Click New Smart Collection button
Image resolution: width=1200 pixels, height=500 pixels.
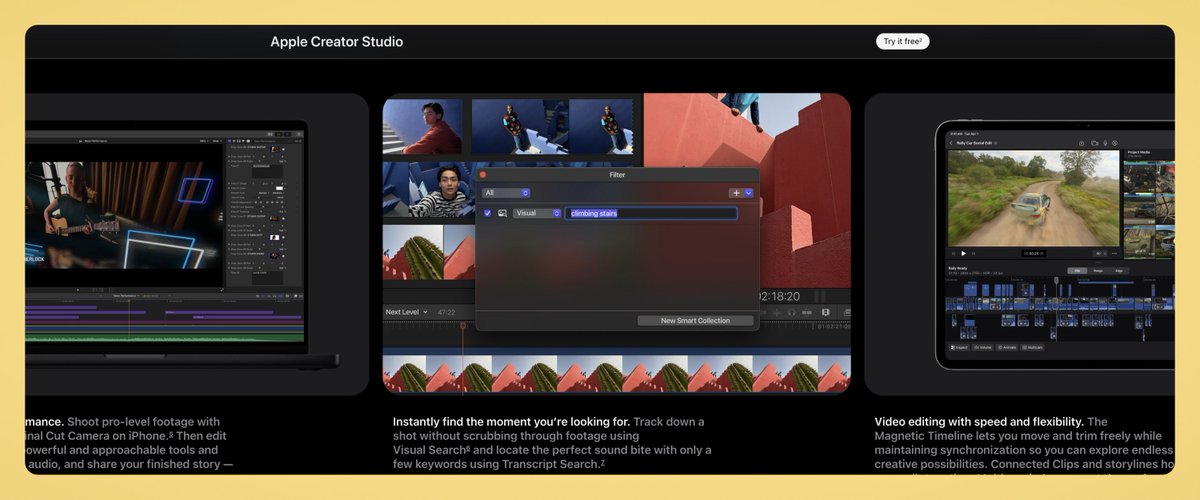(x=695, y=321)
